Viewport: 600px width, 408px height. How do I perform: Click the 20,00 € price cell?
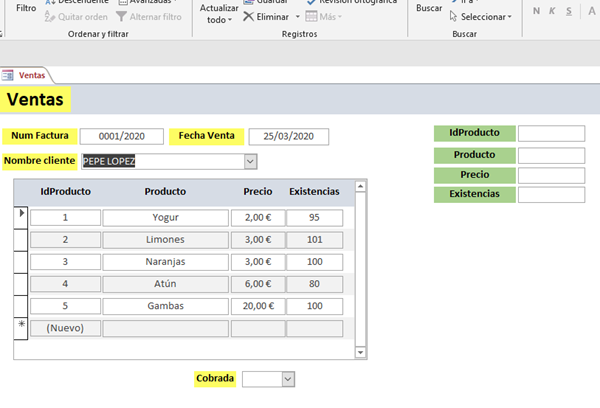point(258,306)
